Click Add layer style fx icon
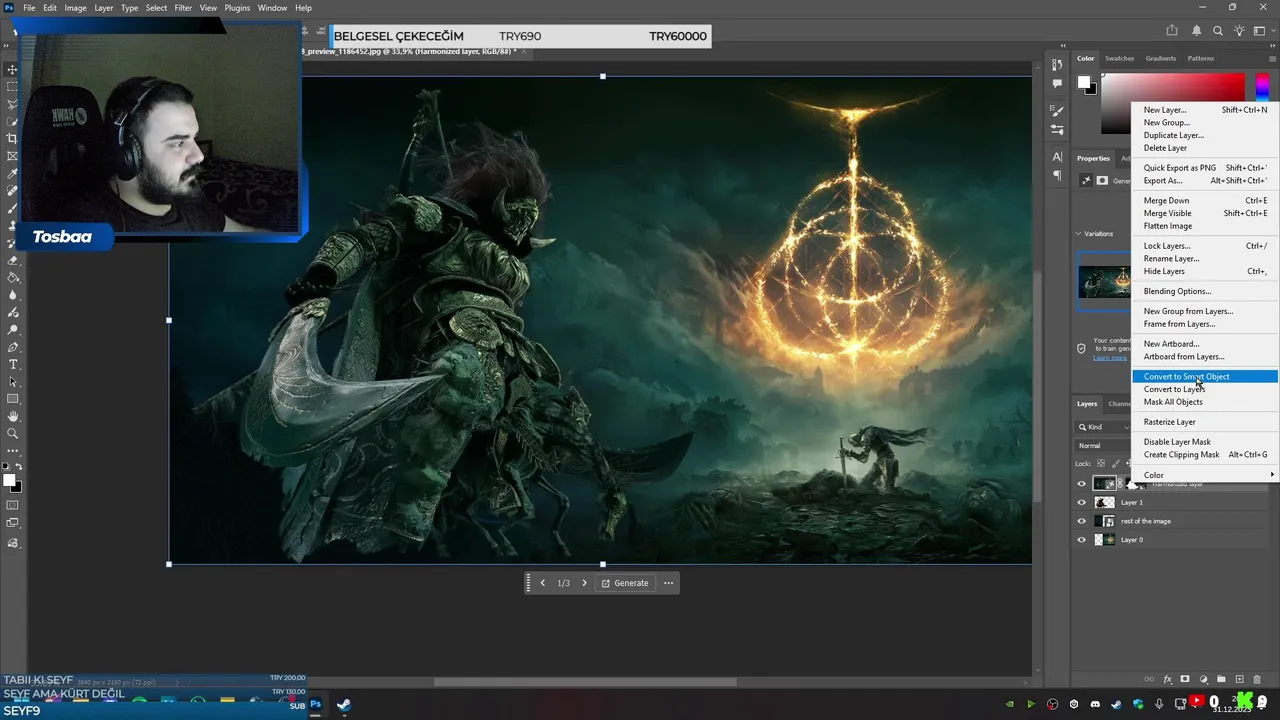Viewport: 1280px width, 720px height. point(1168,679)
